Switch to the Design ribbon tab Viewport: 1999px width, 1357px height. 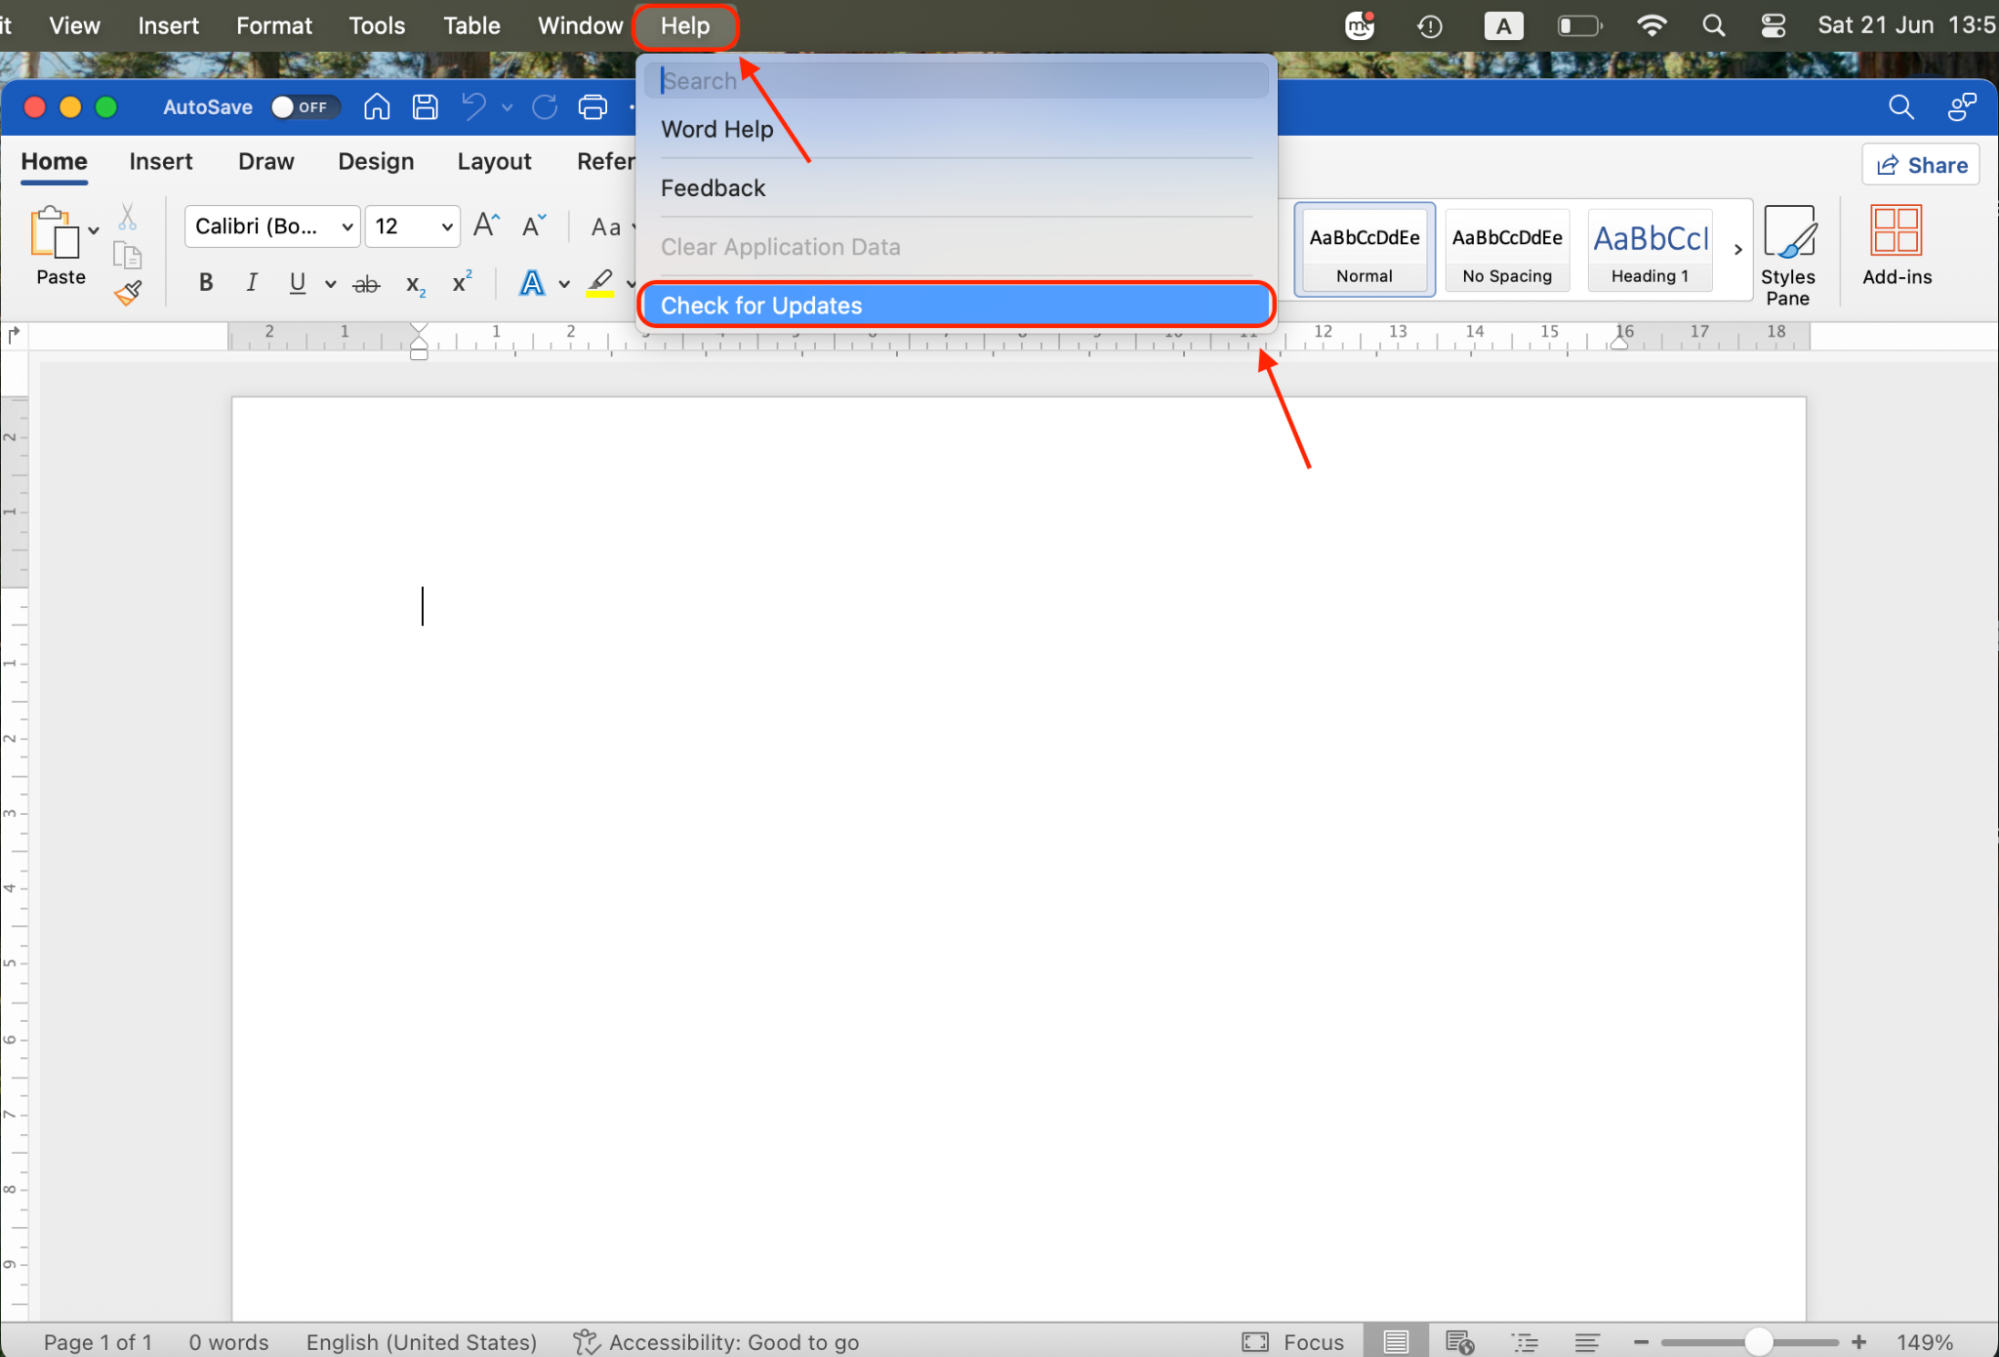375,161
